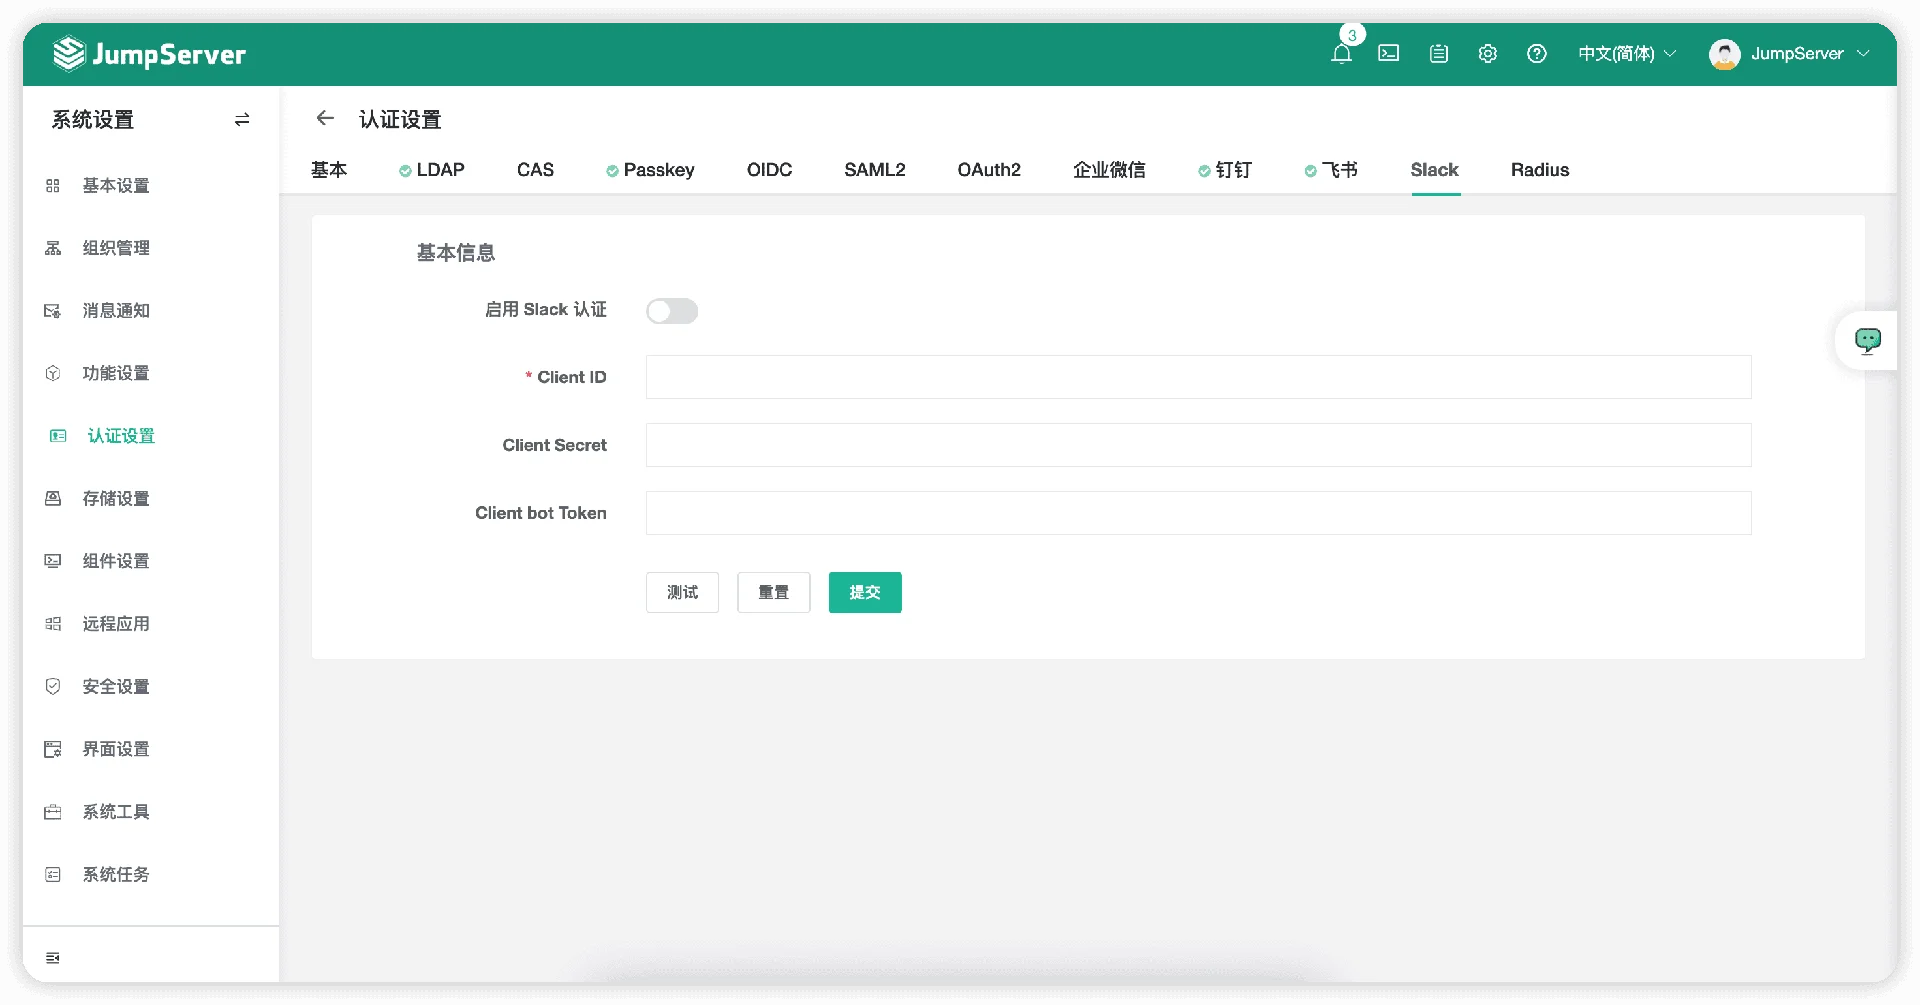
Task: Go back using the left arrow
Action: (x=325, y=118)
